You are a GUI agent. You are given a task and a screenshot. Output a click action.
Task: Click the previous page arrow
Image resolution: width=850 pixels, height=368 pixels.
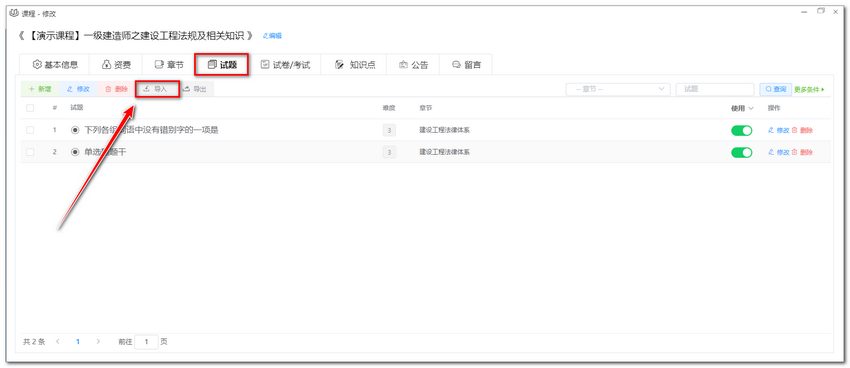click(x=58, y=341)
